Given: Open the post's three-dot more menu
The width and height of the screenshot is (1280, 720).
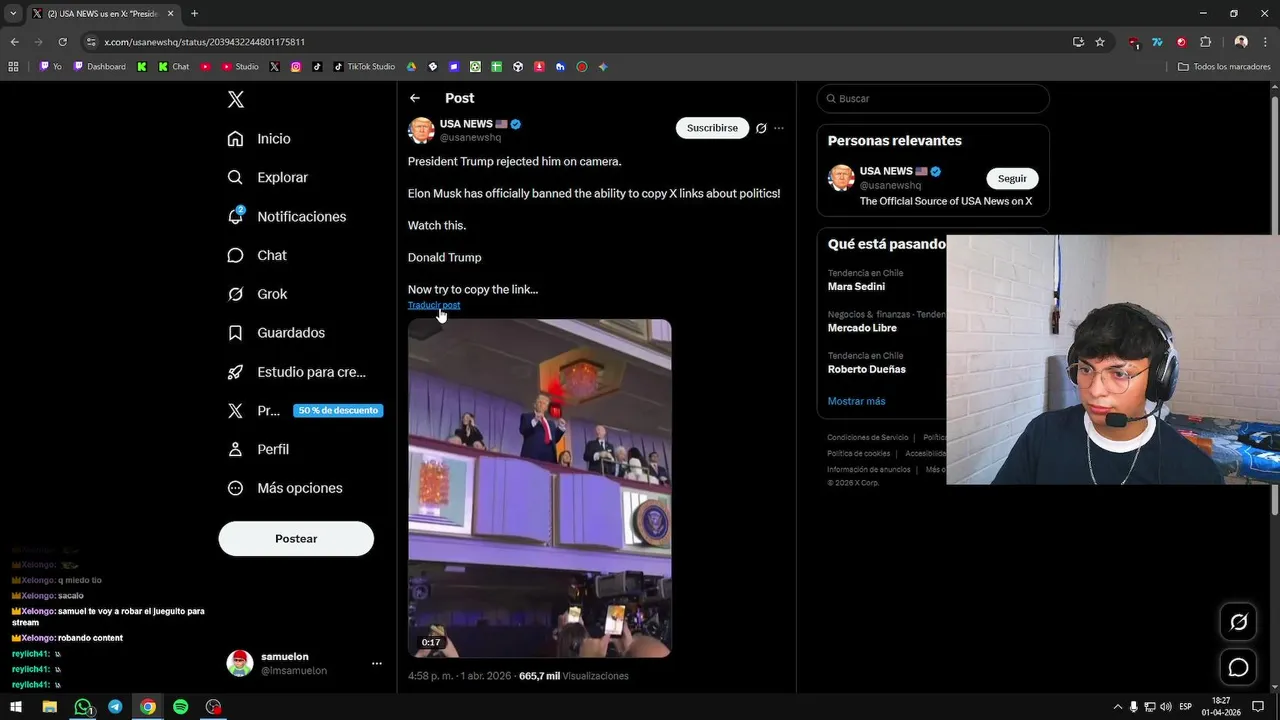Looking at the screenshot, I should point(779,128).
